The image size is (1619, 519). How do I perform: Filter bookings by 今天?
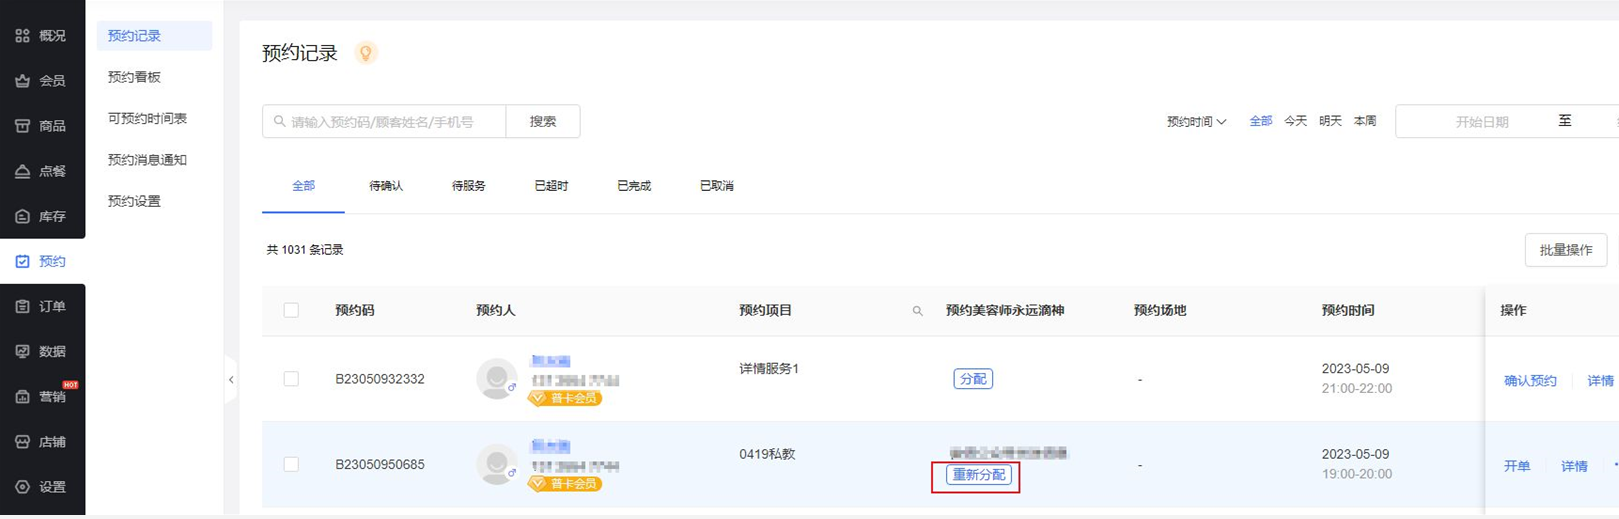click(x=1295, y=121)
